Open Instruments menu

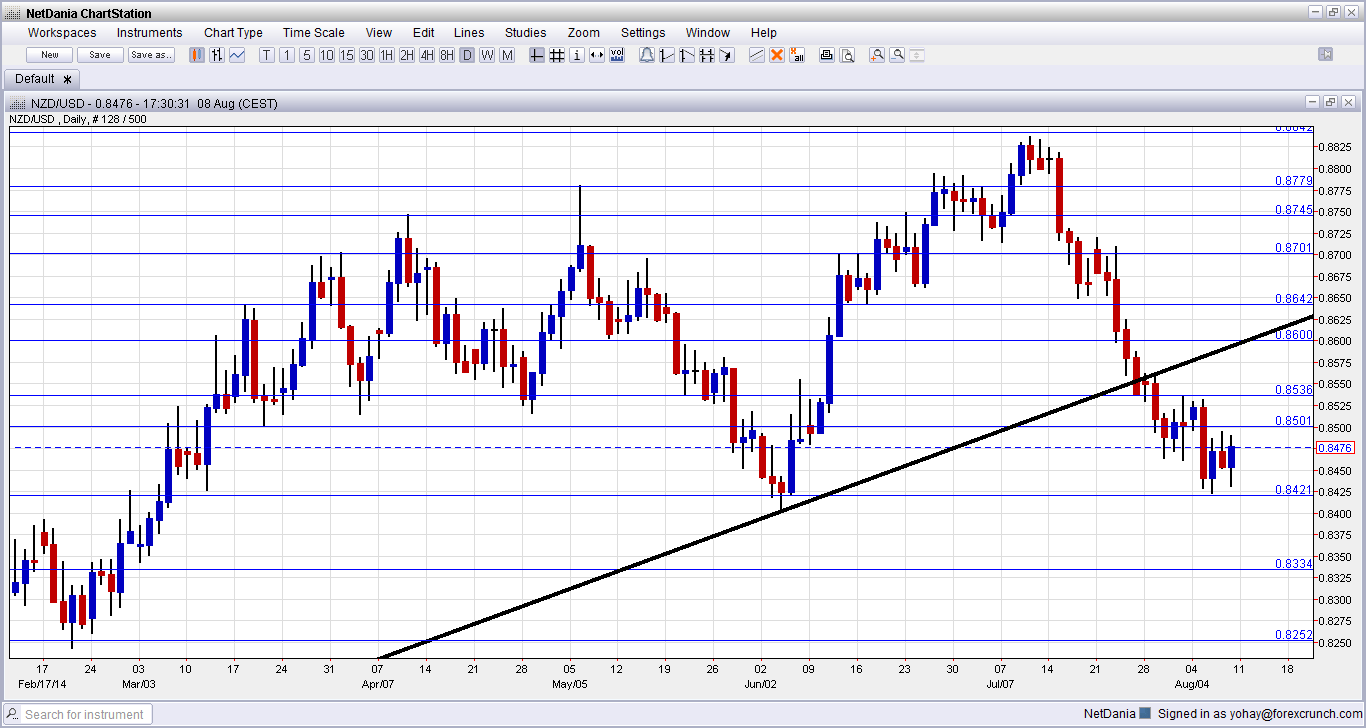[x=150, y=33]
